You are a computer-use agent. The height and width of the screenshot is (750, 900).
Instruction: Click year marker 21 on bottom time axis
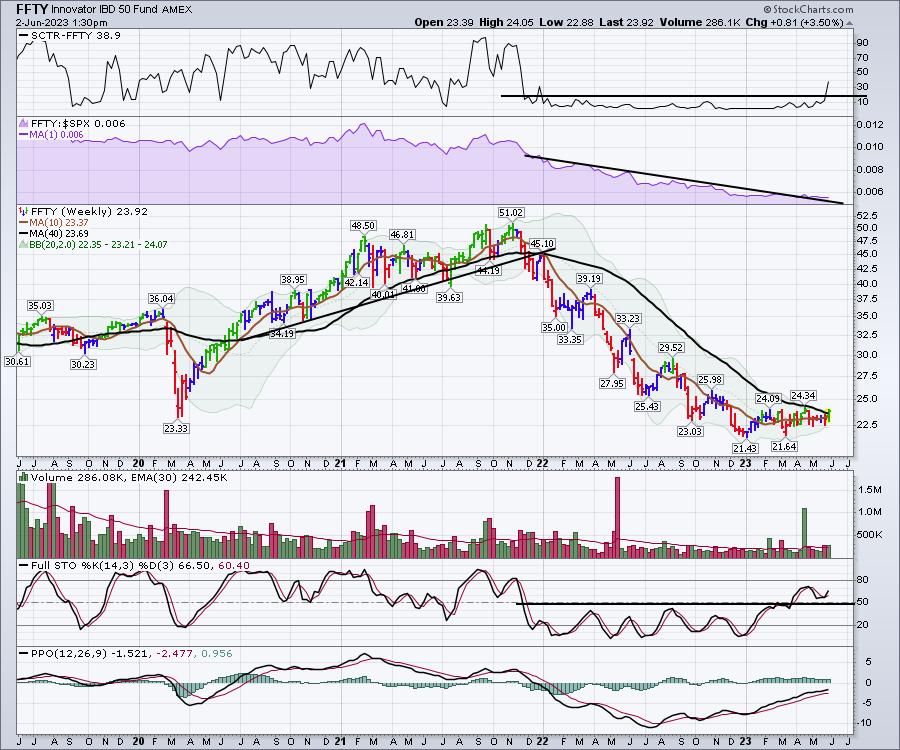tap(342, 741)
